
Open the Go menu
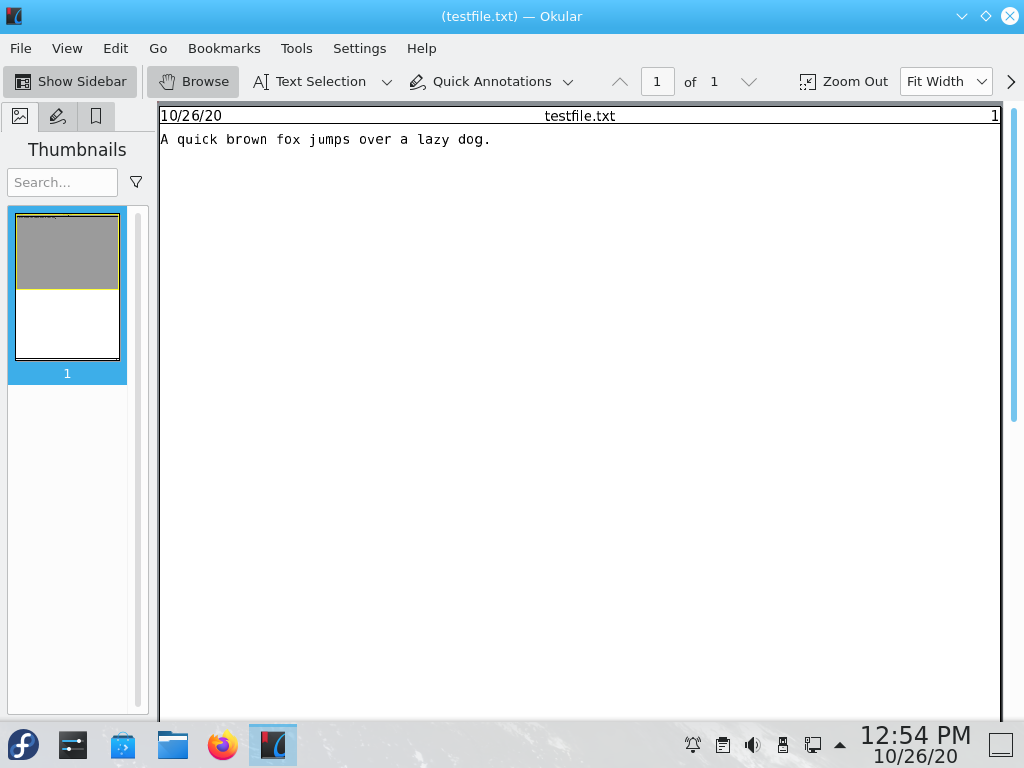pos(158,48)
